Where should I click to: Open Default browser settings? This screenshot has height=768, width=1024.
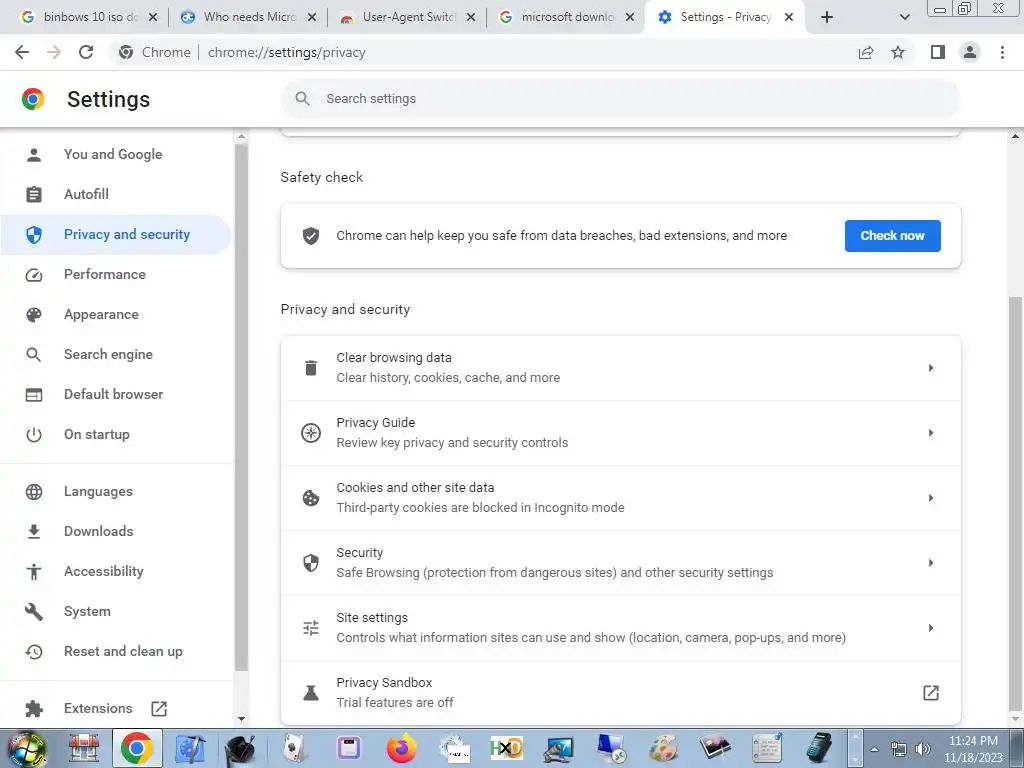tap(114, 394)
